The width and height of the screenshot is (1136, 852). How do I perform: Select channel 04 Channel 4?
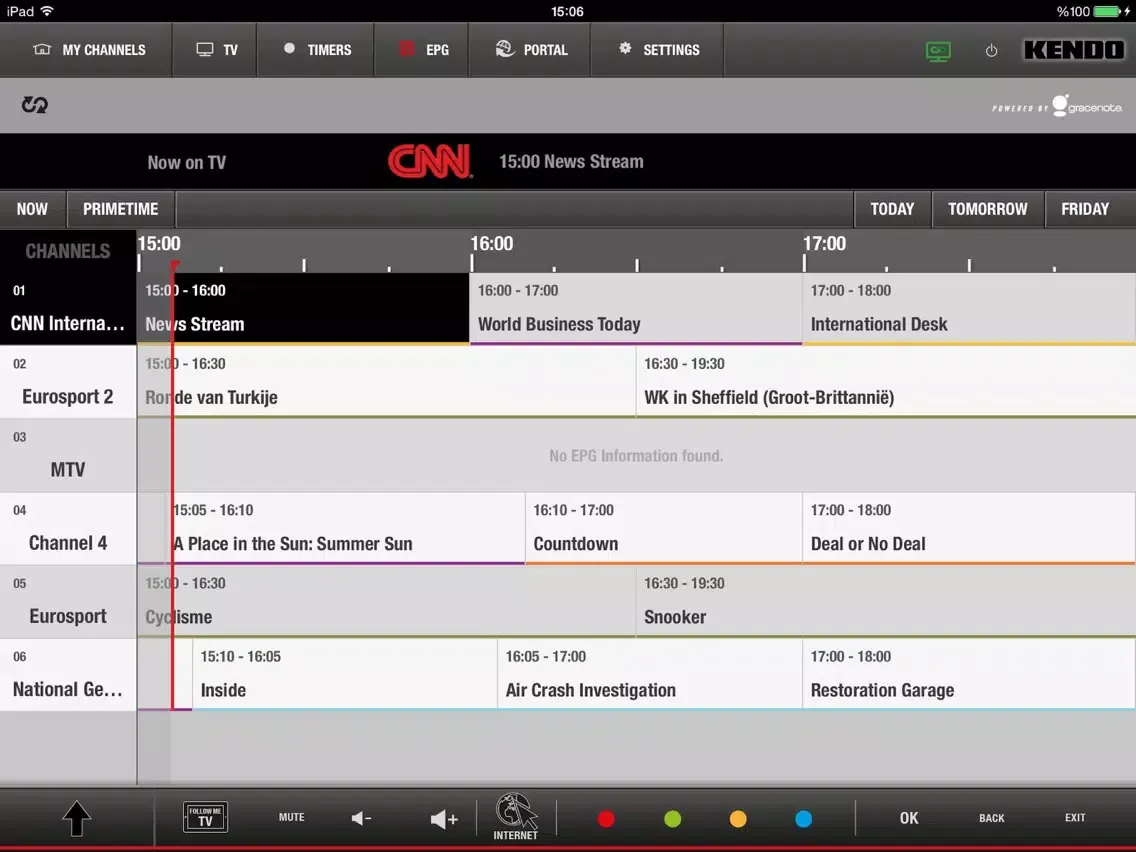(68, 528)
